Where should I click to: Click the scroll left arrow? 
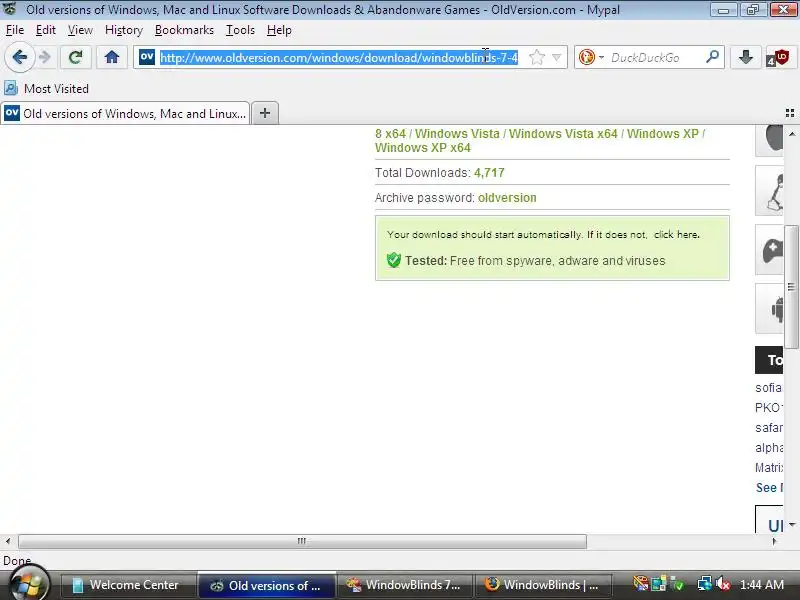pos(8,541)
